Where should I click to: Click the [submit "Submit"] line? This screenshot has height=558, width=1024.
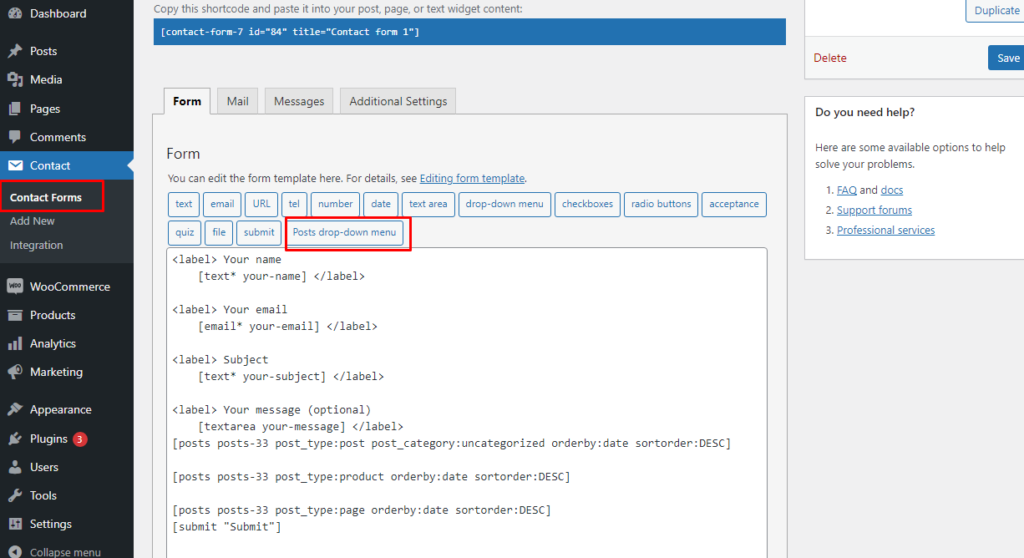pos(227,527)
